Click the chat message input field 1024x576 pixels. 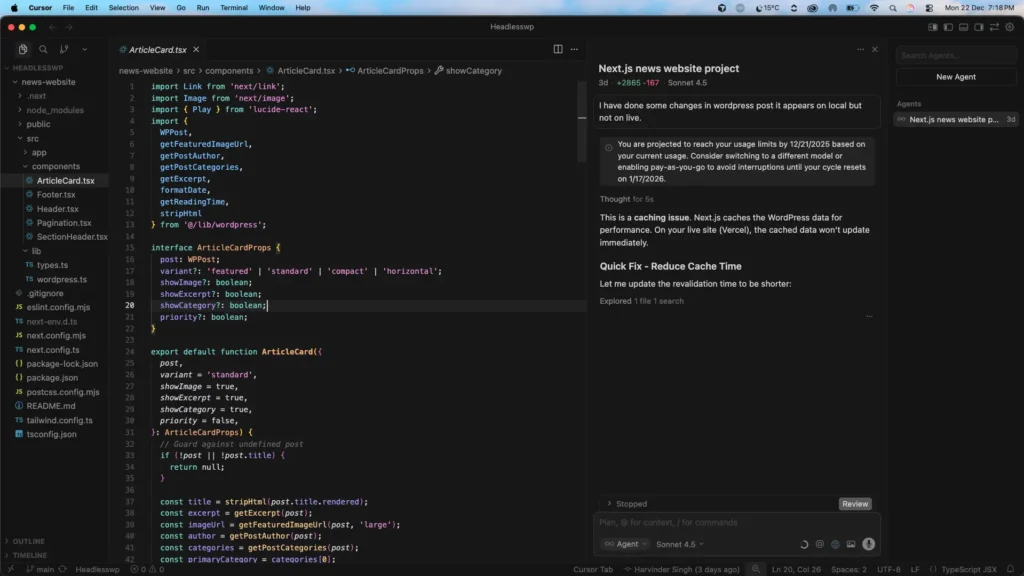735,522
